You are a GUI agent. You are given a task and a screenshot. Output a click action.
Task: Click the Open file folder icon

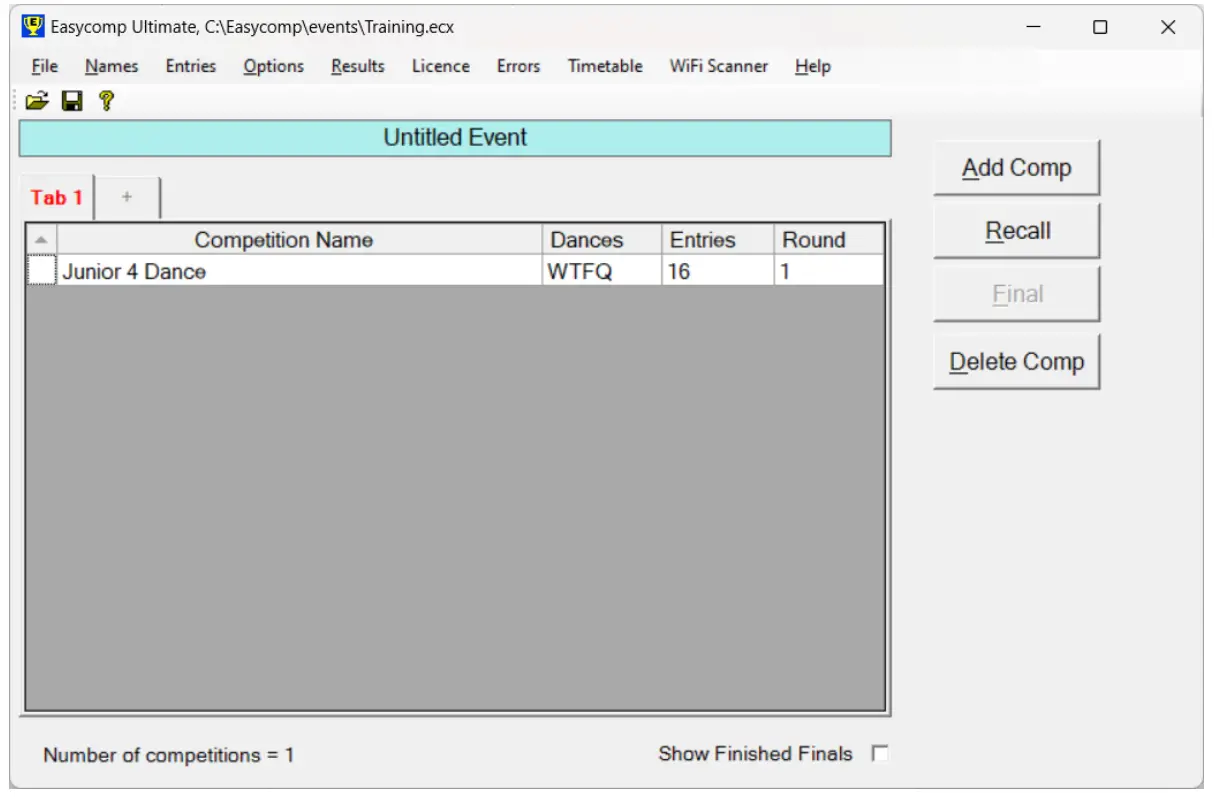[37, 100]
